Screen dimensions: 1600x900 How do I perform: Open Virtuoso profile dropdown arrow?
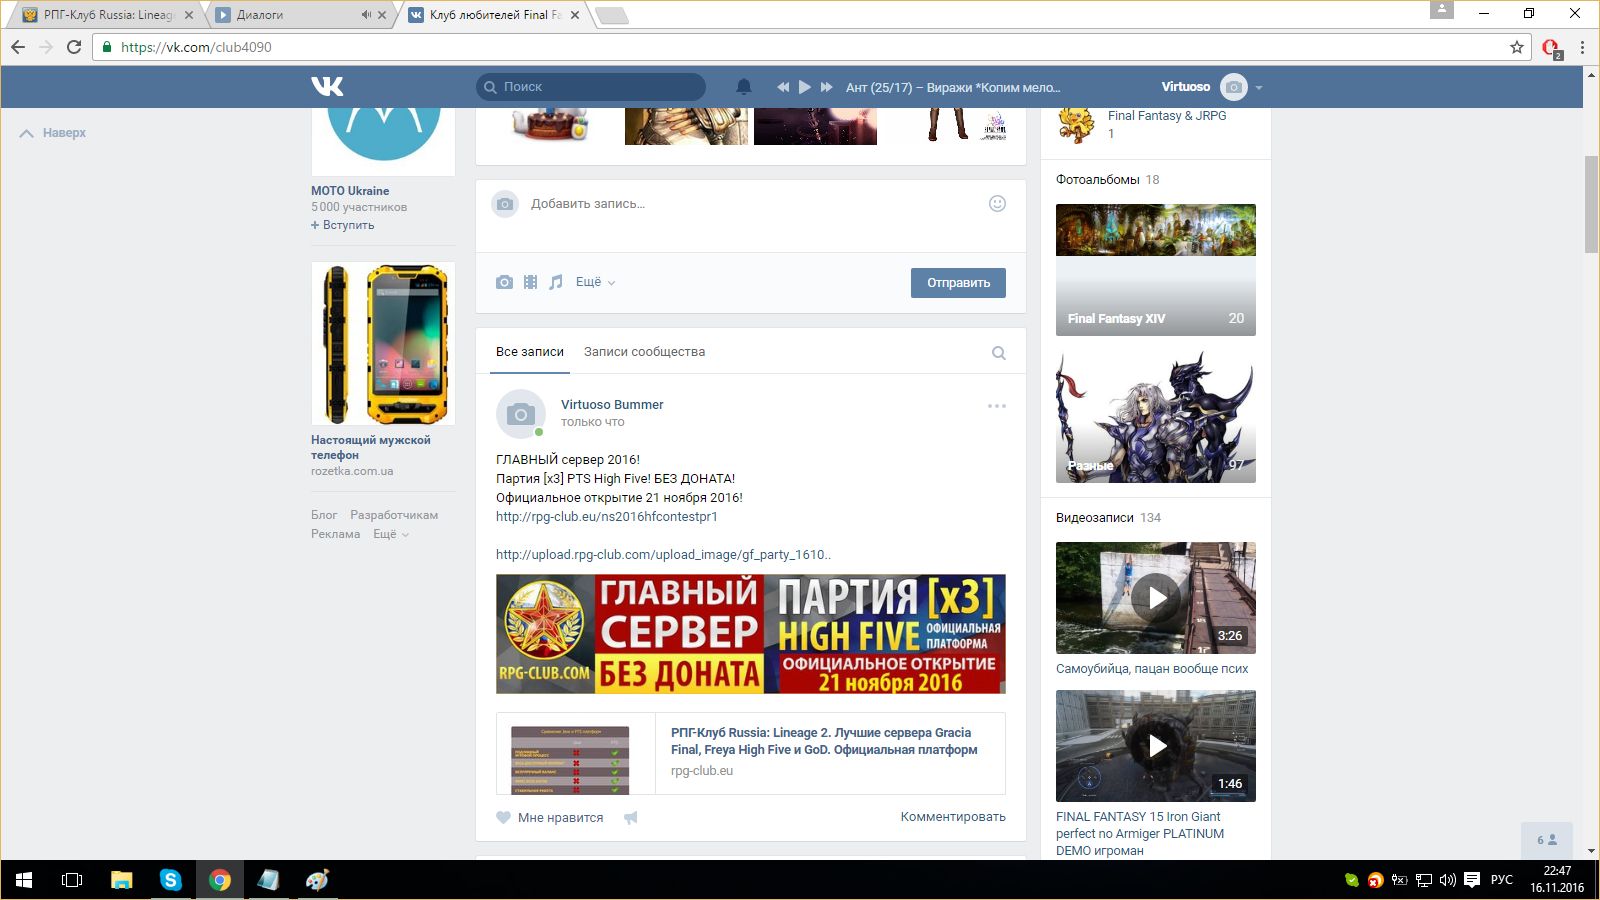(x=1259, y=88)
